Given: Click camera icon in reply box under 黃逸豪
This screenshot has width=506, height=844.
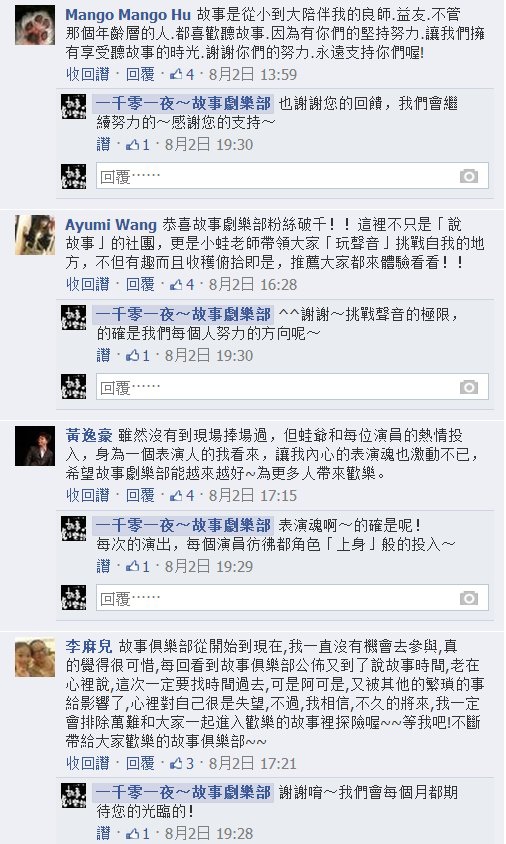Looking at the screenshot, I should (468, 598).
